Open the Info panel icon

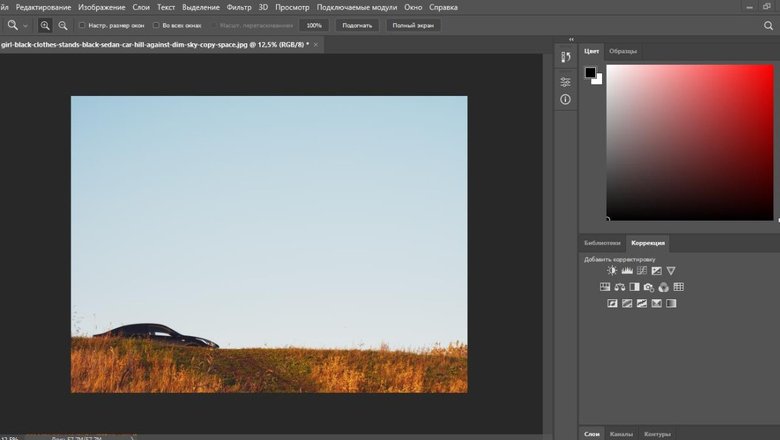tap(566, 99)
